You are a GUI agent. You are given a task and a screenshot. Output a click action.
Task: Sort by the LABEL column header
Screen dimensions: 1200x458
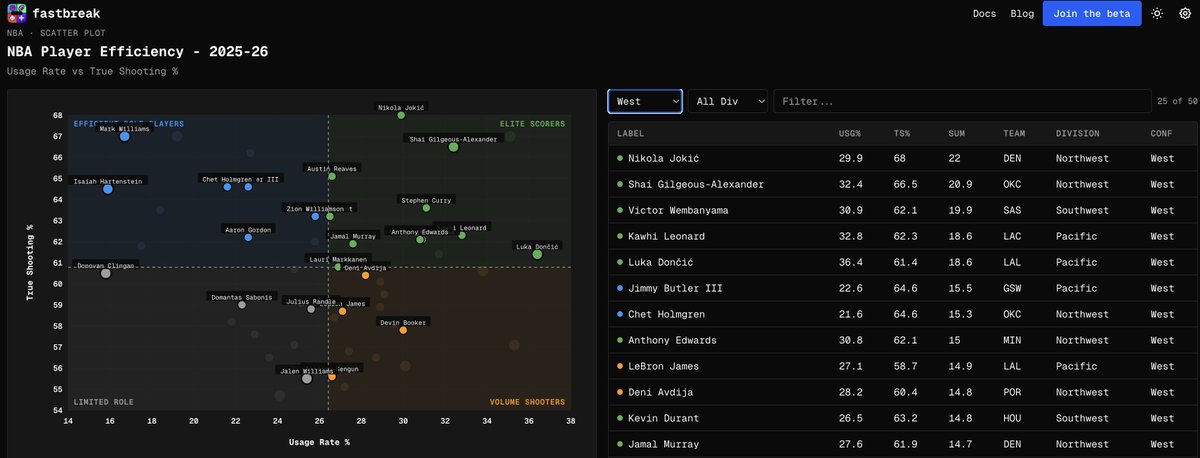tap(631, 133)
